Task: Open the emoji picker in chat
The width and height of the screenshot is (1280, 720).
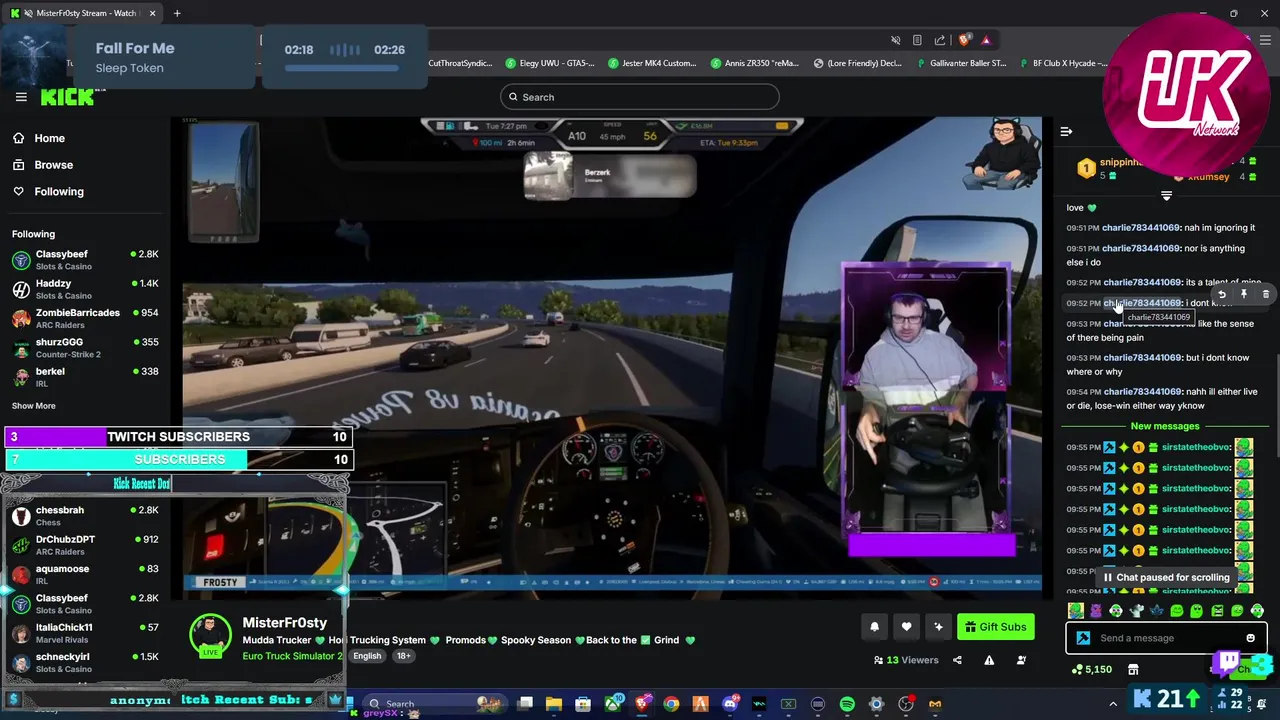Action: coord(1250,638)
